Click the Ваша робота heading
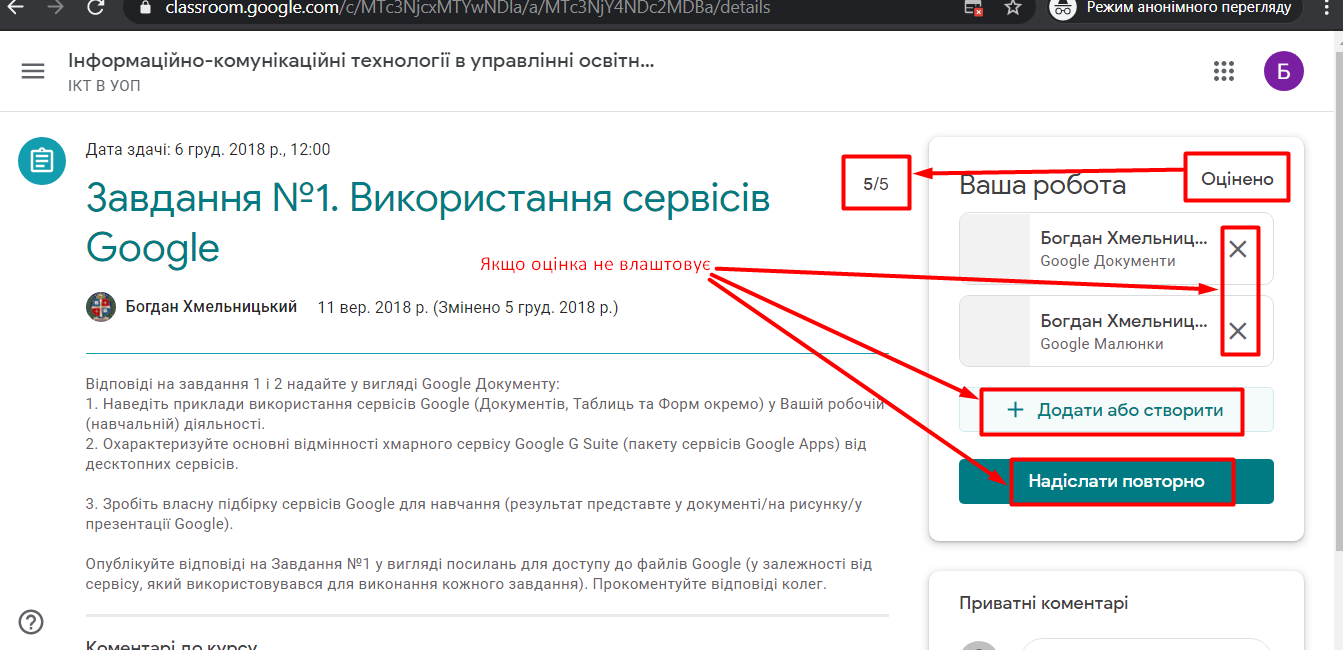This screenshot has height=650, width=1343. pyautogui.click(x=1042, y=185)
